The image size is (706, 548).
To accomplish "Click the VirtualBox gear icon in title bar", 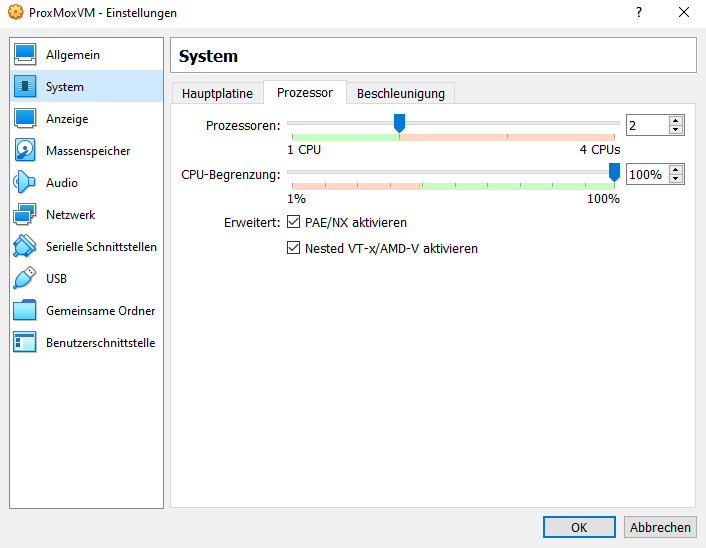I will tap(16, 12).
